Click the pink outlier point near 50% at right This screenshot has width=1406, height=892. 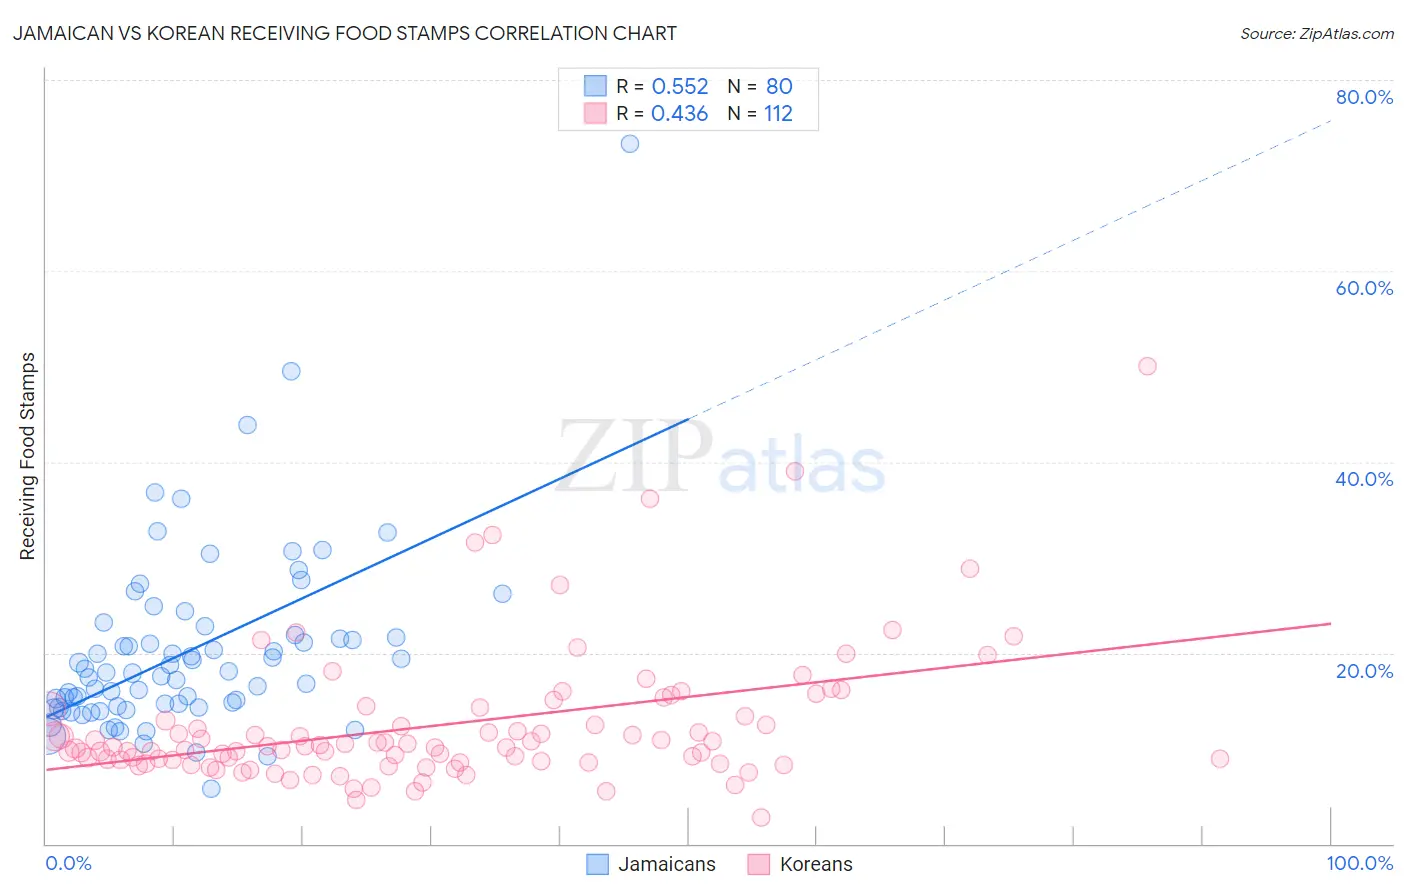tap(1147, 366)
